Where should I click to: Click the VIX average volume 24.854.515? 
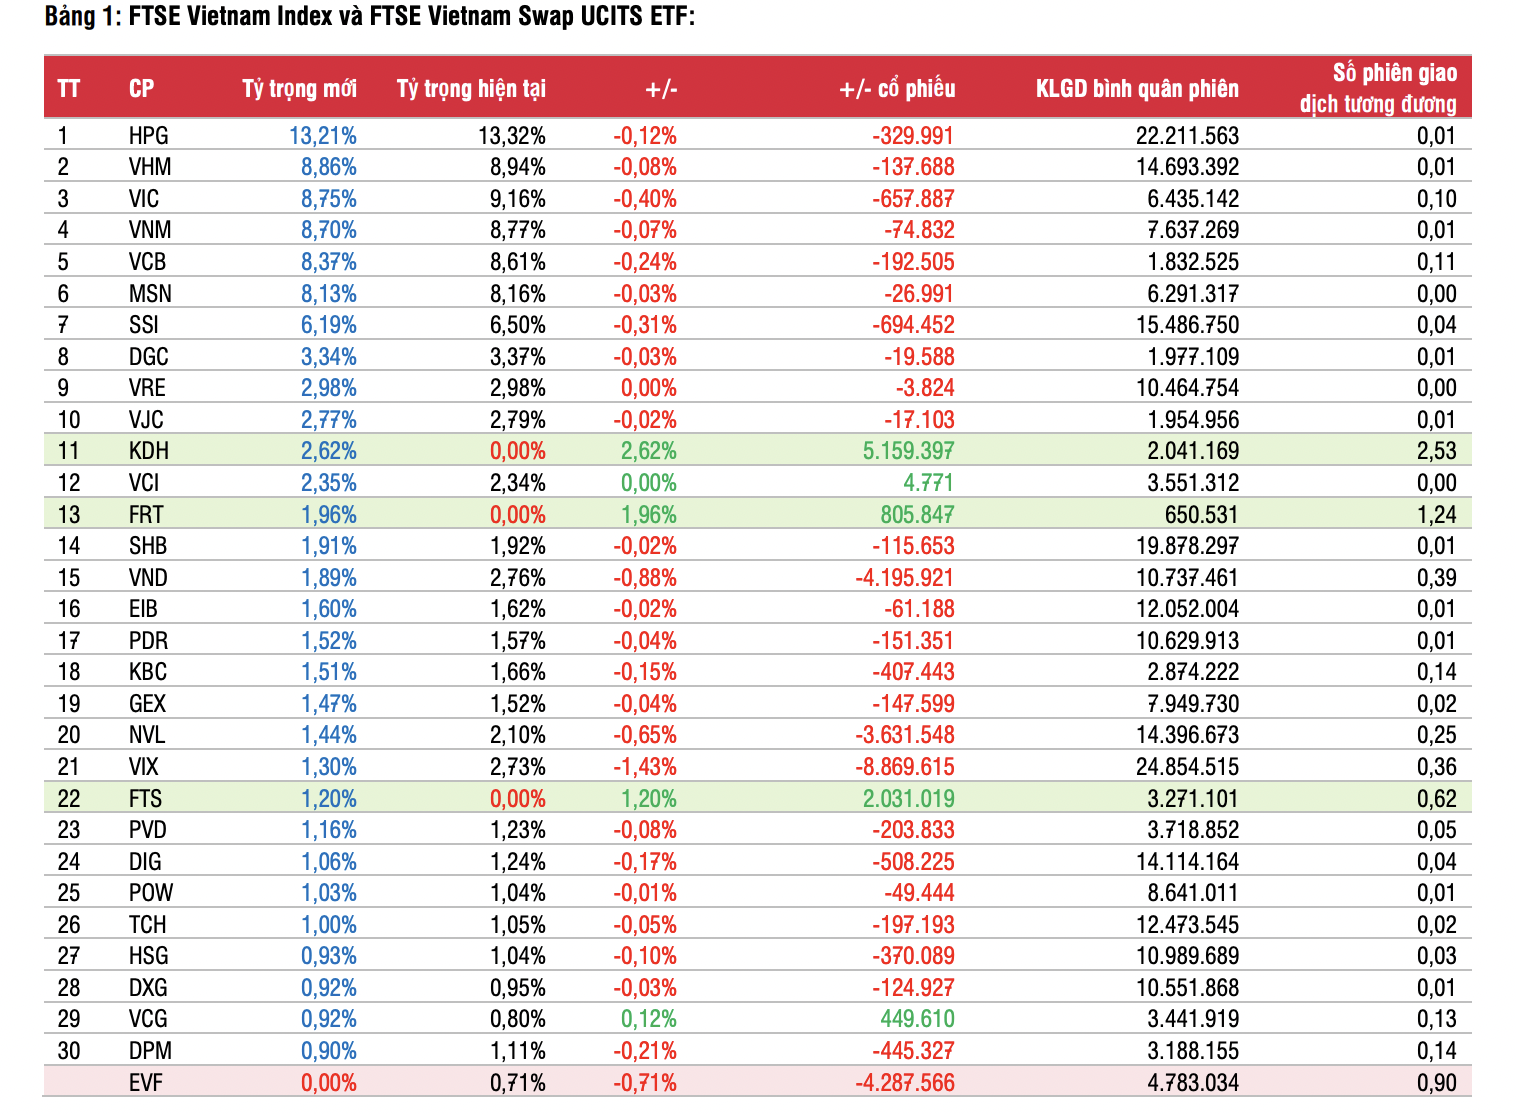[1187, 767]
